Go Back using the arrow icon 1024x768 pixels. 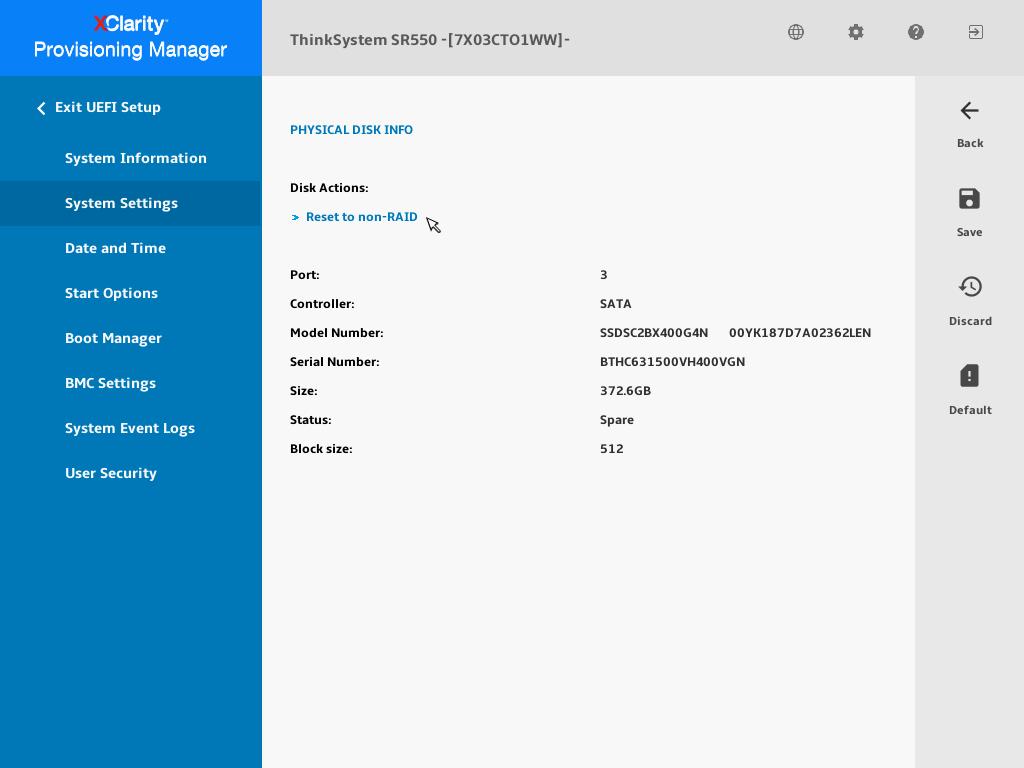[x=969, y=111]
